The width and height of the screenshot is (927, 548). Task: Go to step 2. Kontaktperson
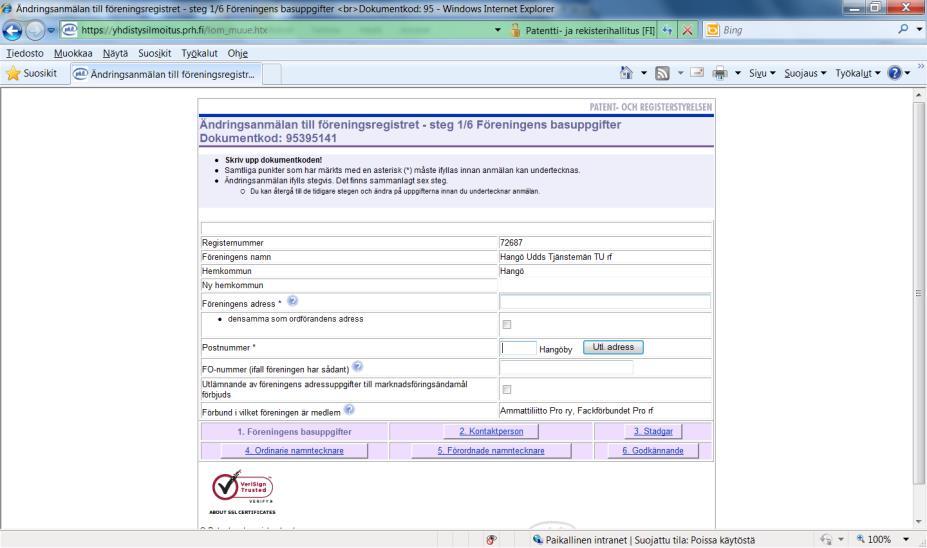pos(491,432)
